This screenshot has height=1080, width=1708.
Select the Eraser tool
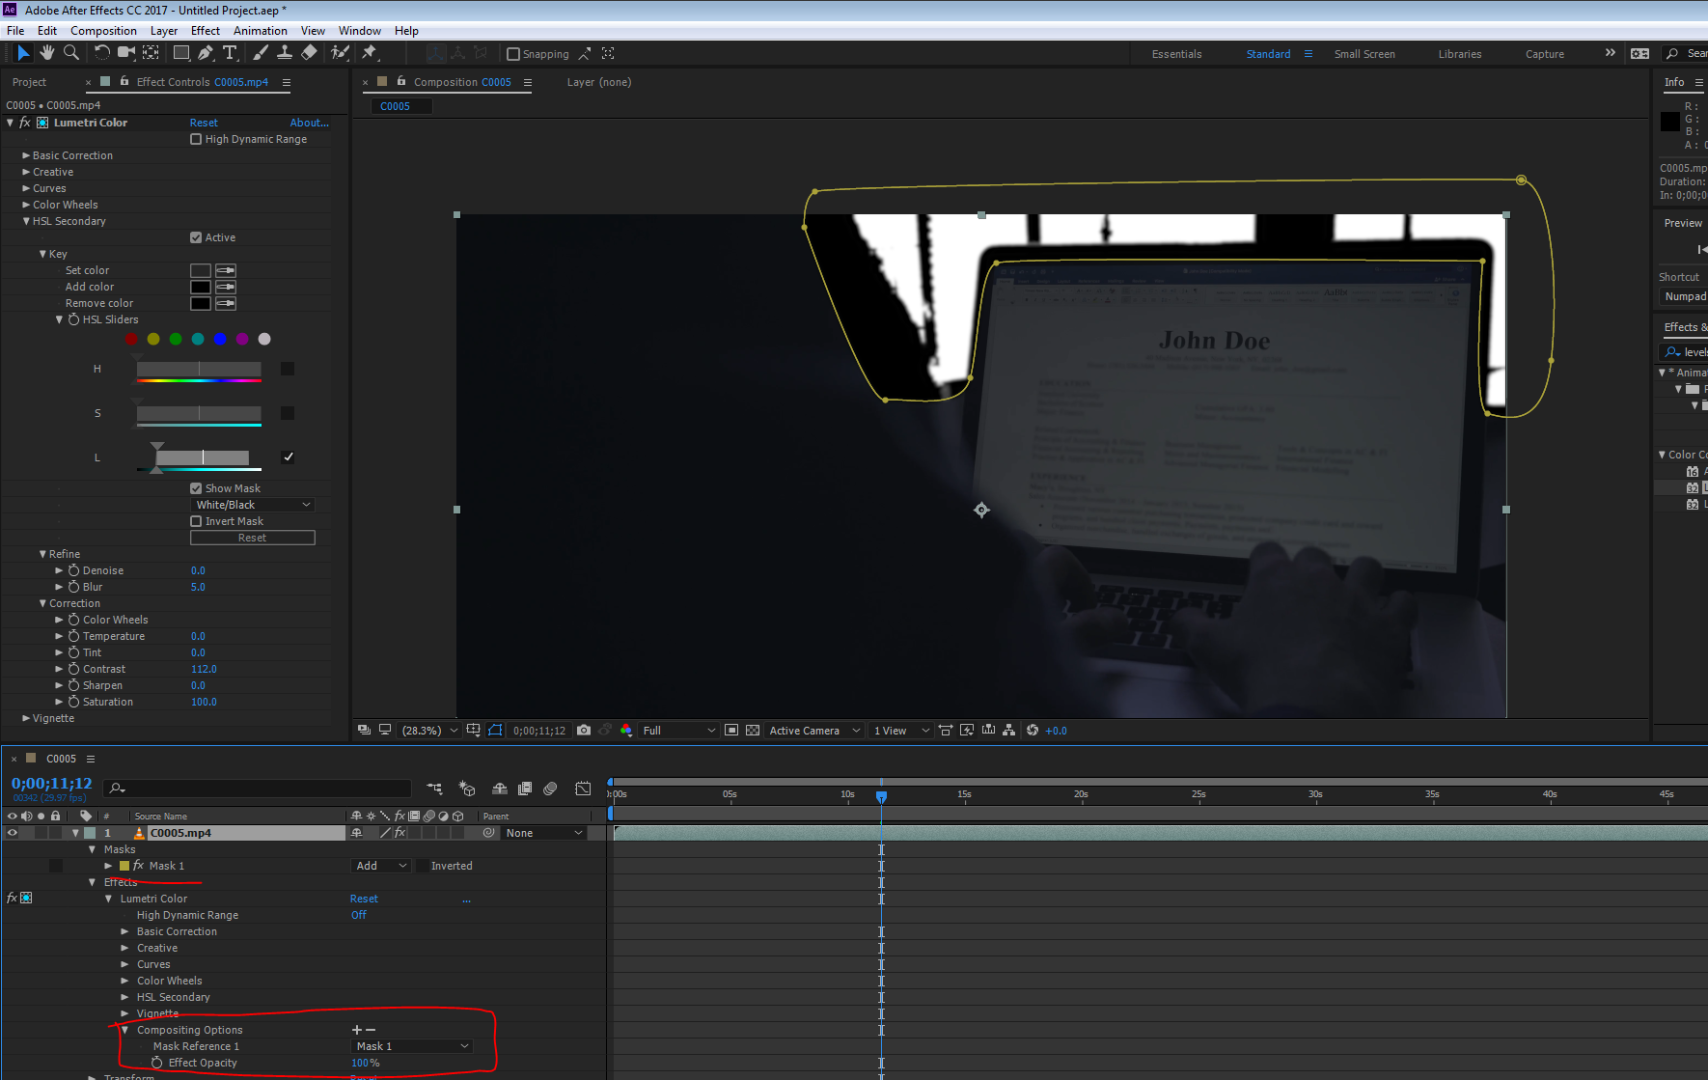[309, 53]
